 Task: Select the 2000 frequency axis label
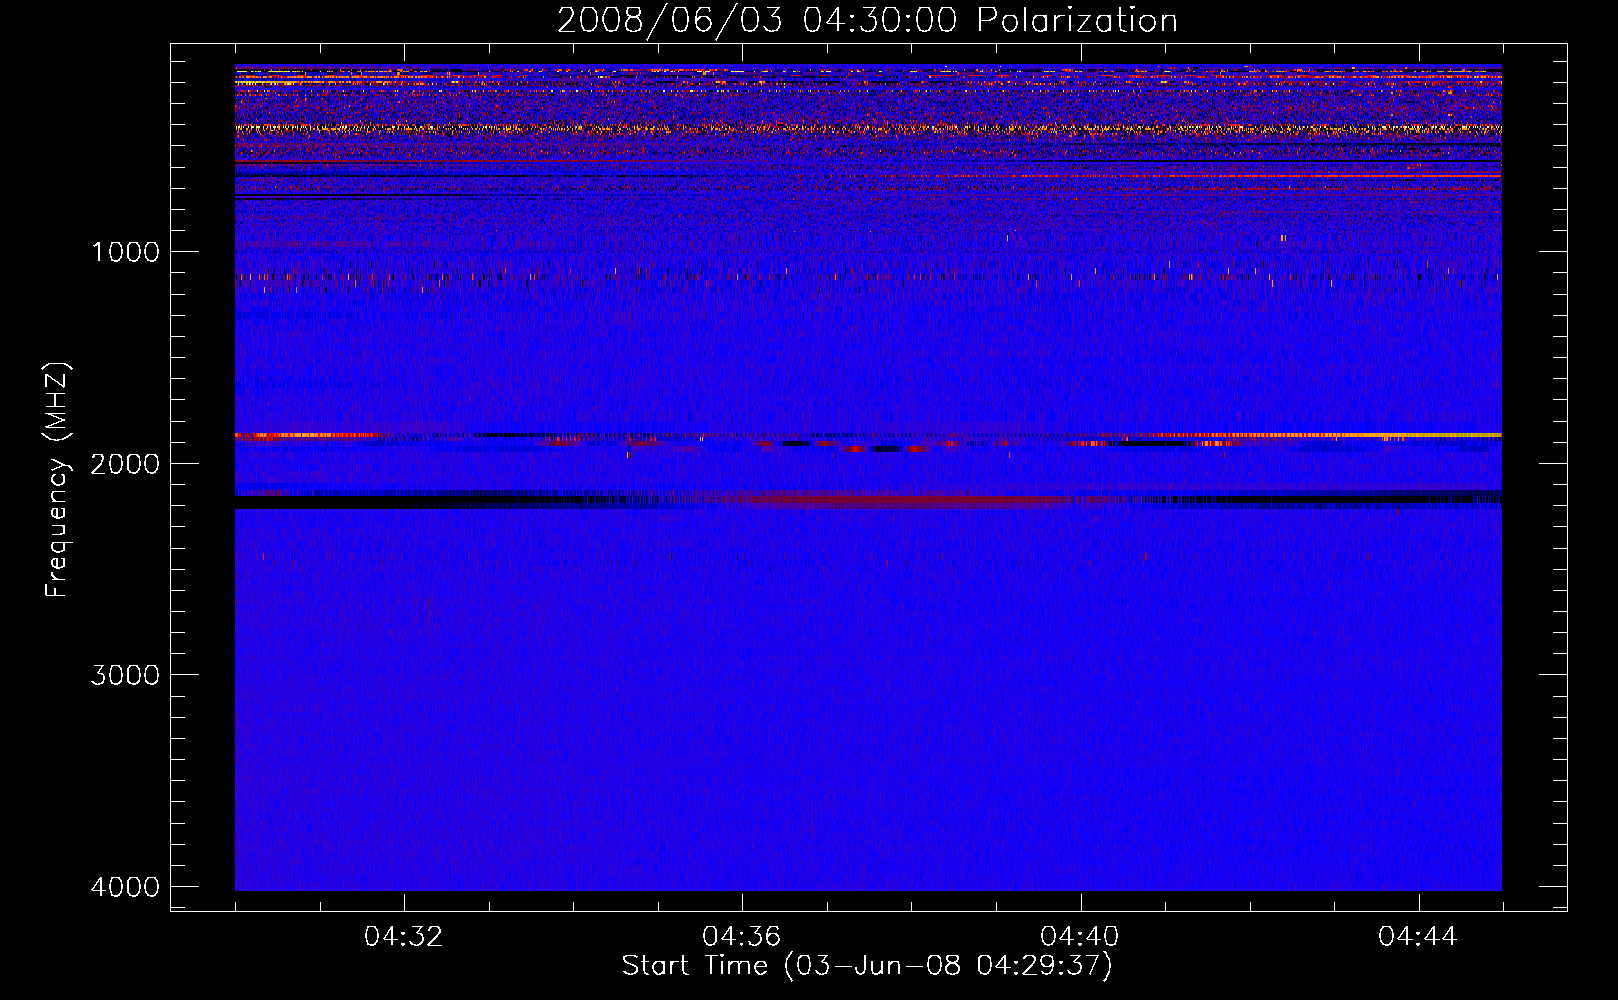pos(125,464)
